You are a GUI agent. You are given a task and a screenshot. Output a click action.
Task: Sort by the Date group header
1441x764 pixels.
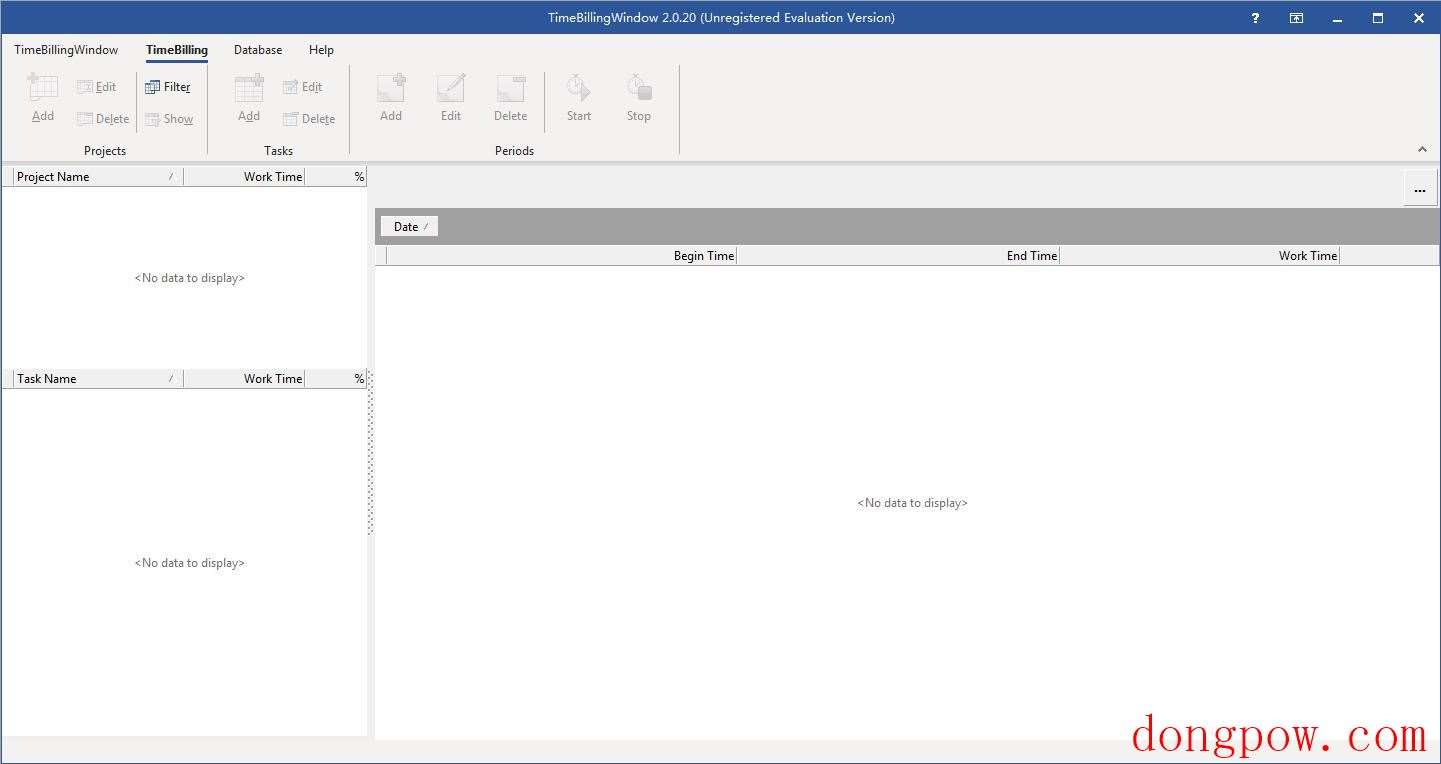[x=409, y=227]
